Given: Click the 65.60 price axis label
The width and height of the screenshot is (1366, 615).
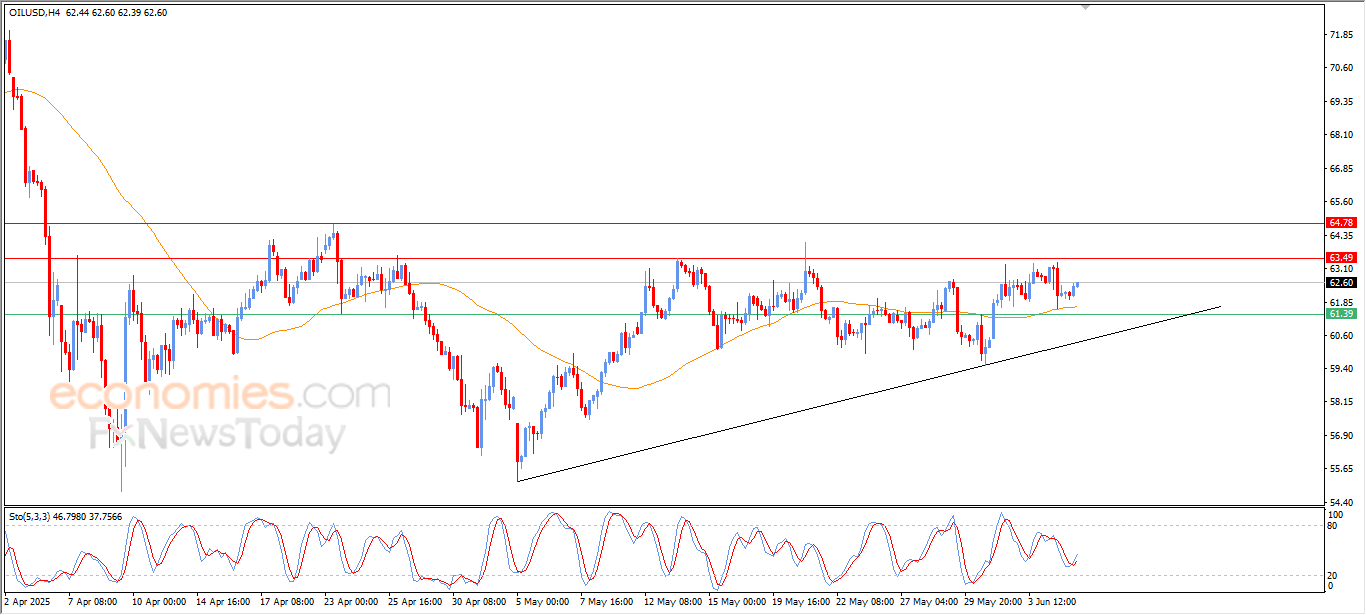Looking at the screenshot, I should (x=1341, y=201).
